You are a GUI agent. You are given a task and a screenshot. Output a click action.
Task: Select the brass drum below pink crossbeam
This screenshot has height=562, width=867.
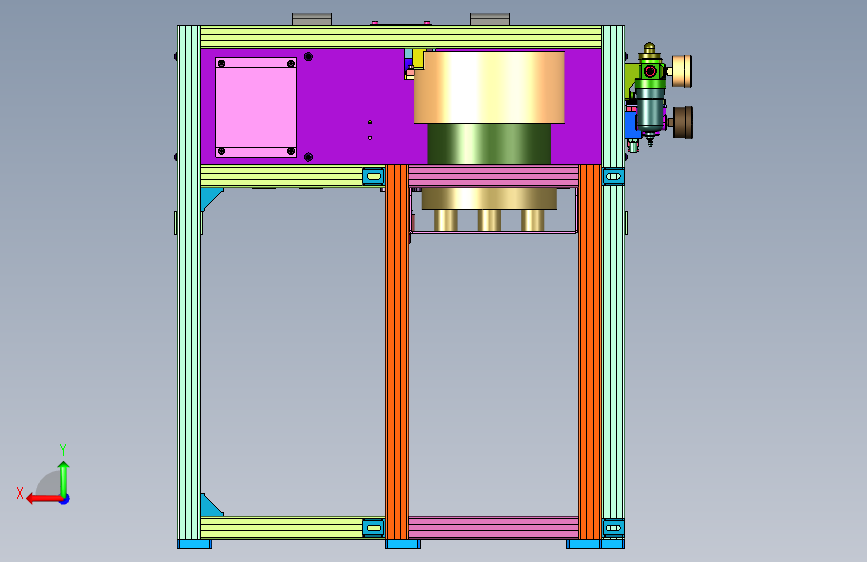point(489,199)
